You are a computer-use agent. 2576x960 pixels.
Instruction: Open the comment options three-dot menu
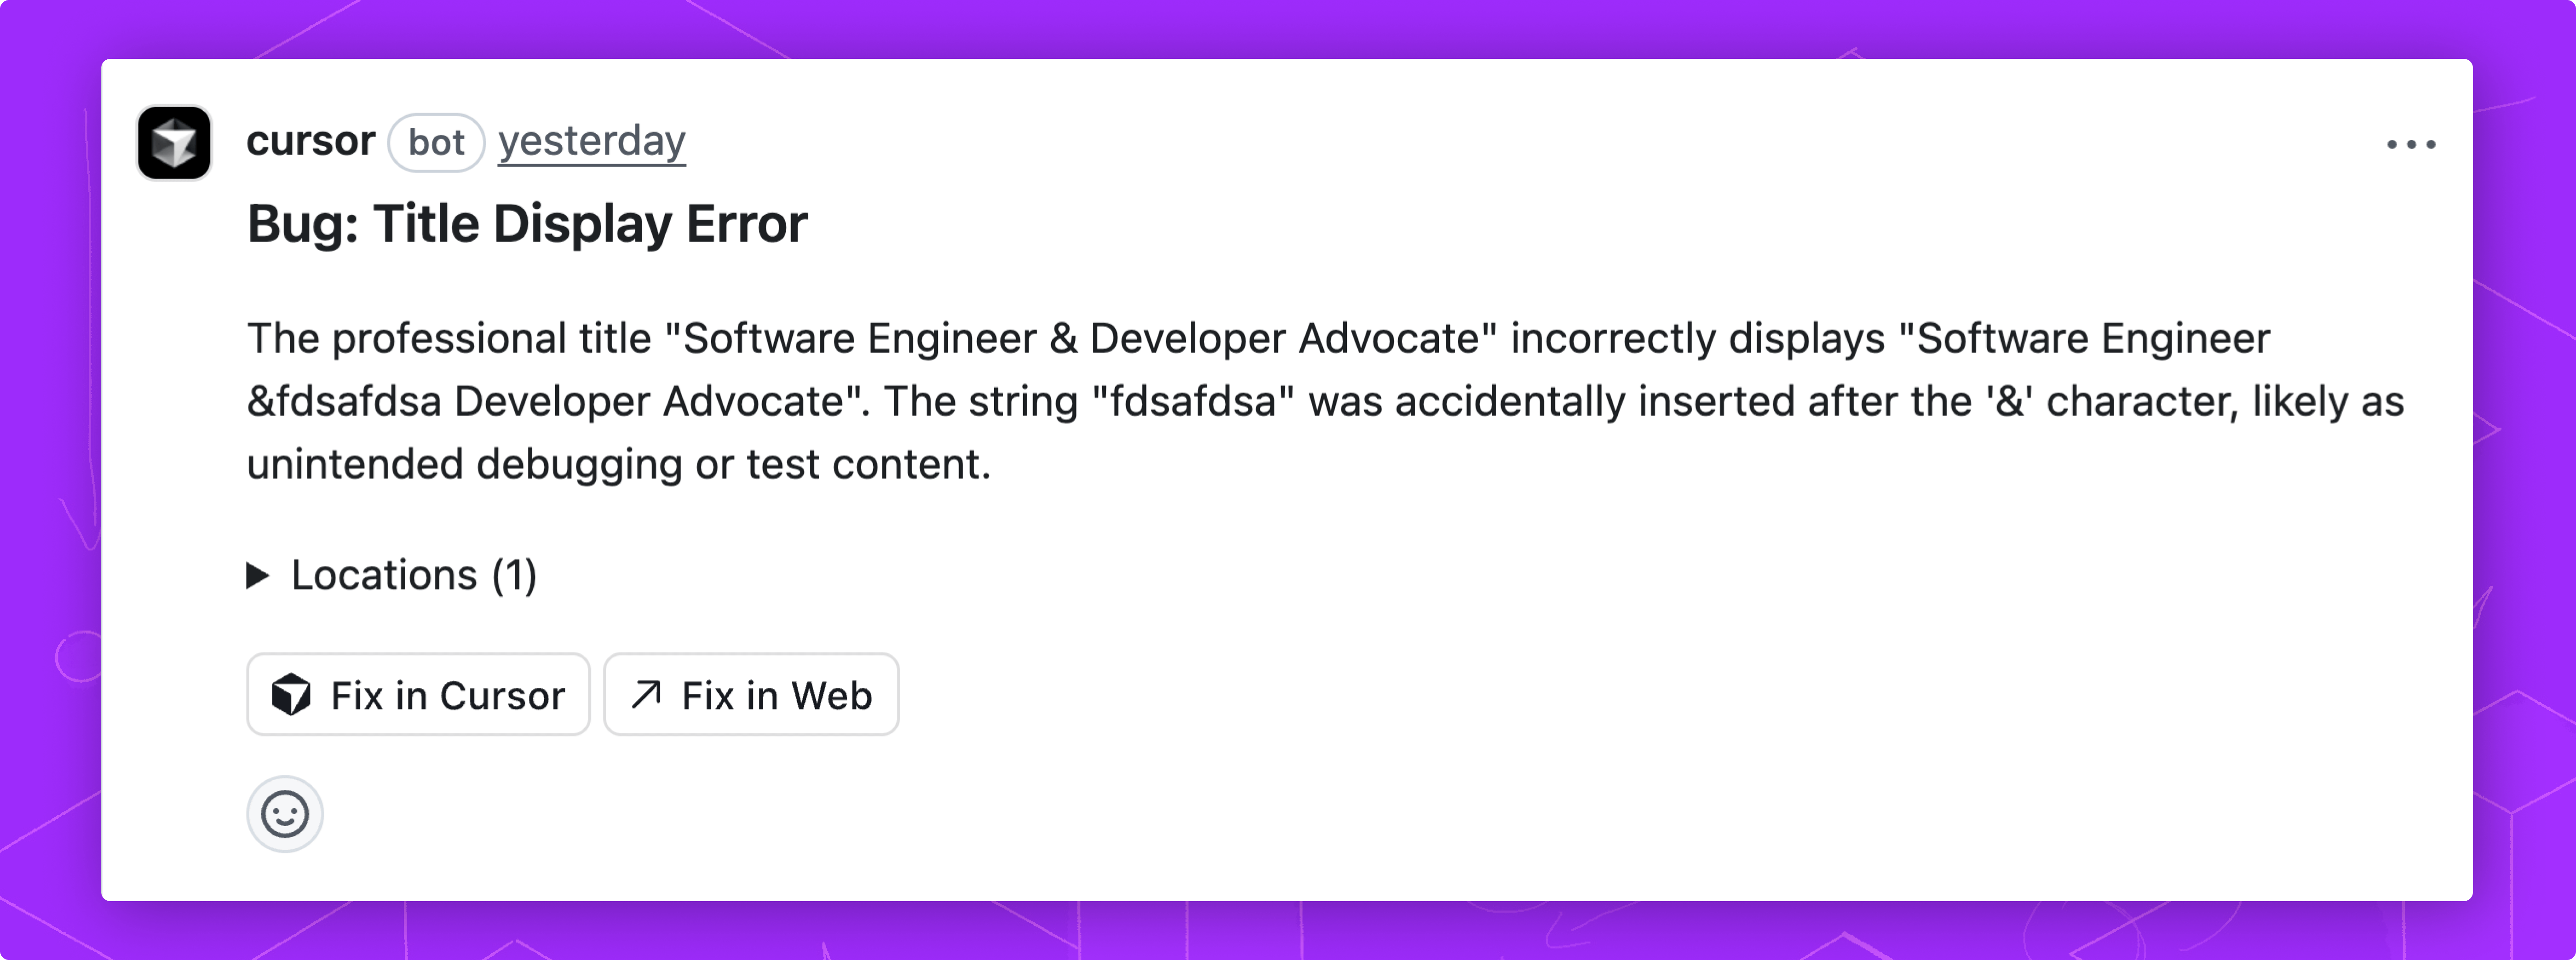[2410, 145]
